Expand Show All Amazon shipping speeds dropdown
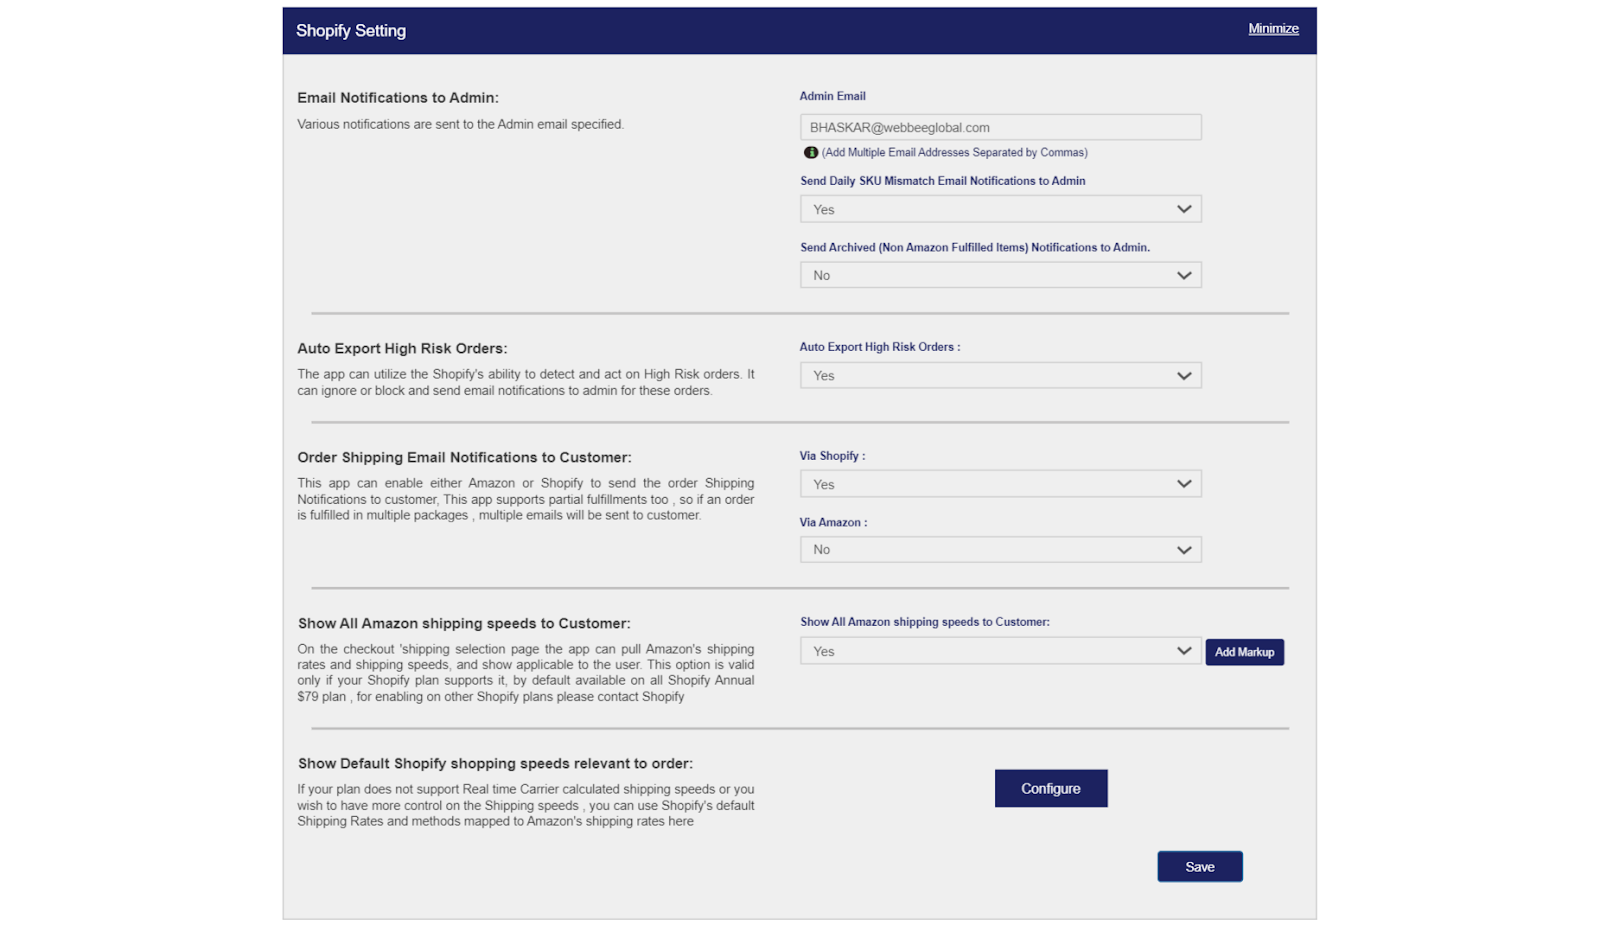 tap(1000, 651)
